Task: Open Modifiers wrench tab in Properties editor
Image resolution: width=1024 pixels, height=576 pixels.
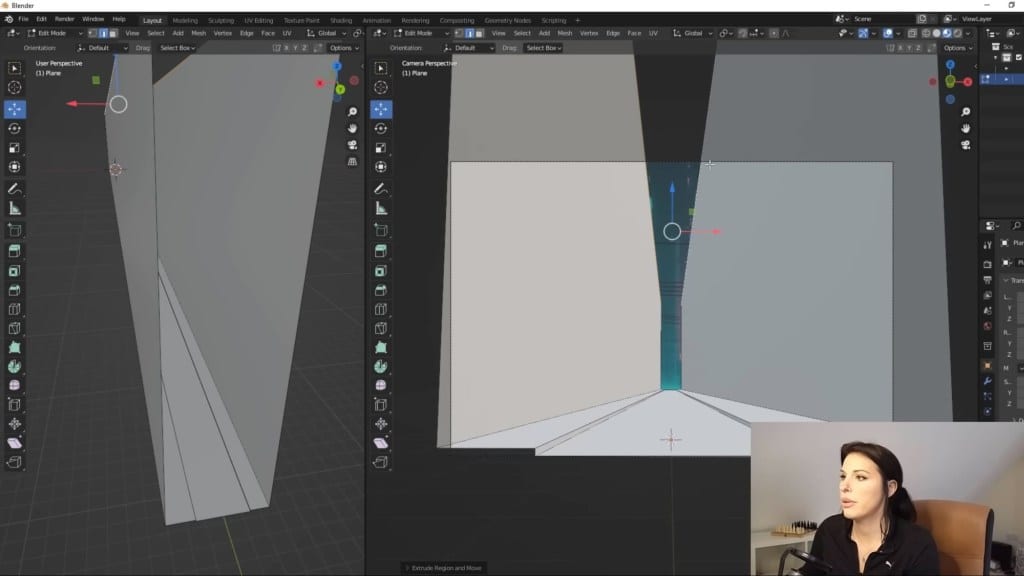Action: (987, 381)
